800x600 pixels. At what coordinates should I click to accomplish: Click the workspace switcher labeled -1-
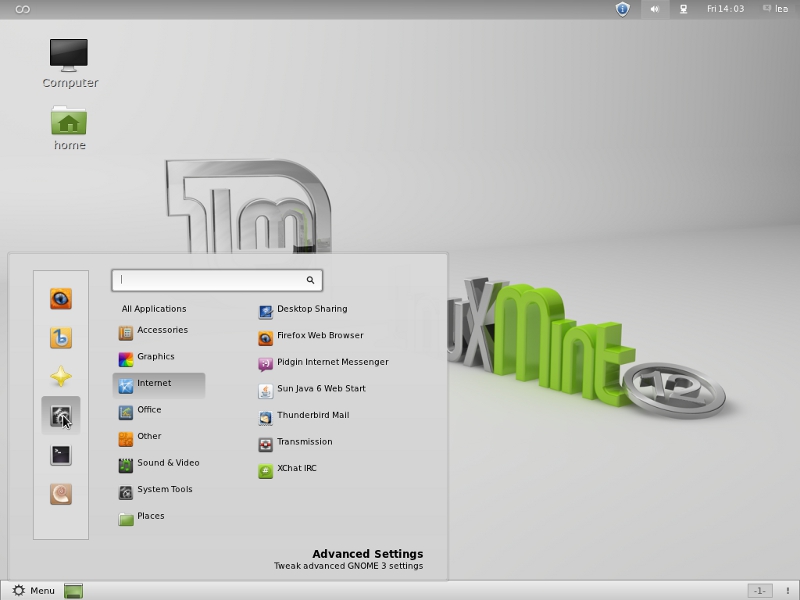[759, 590]
